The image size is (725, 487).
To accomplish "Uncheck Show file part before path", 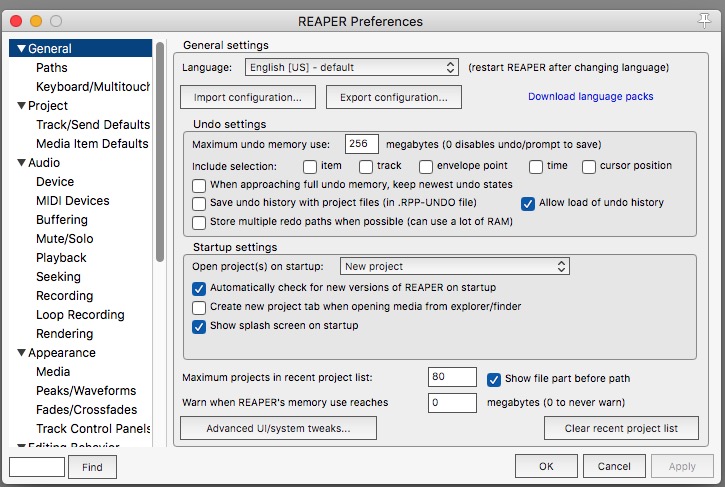I will pyautogui.click(x=494, y=380).
